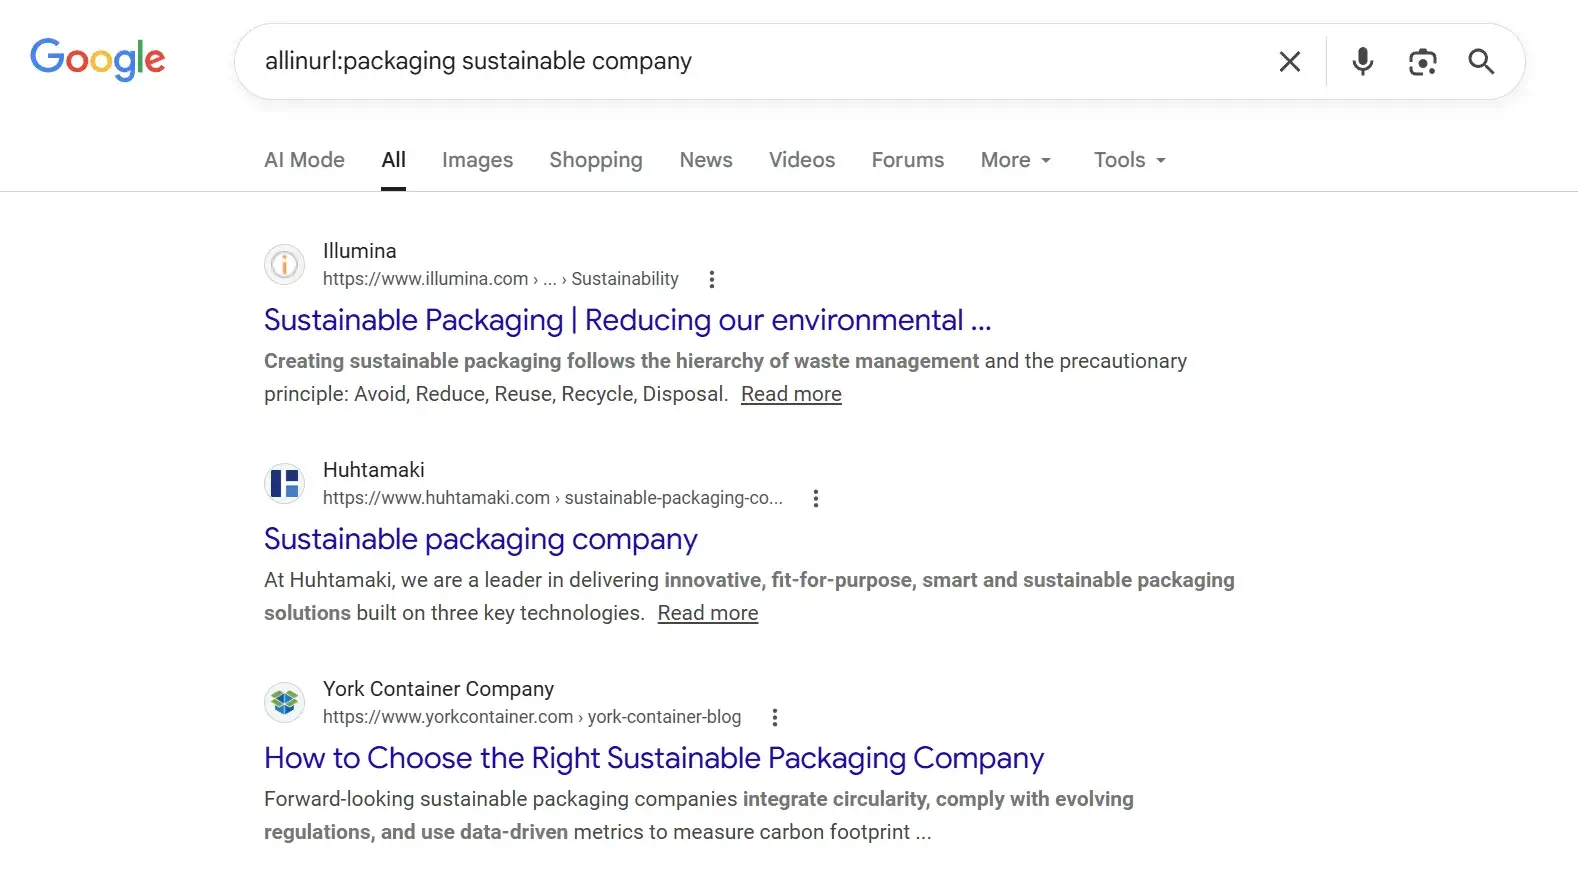Image resolution: width=1578 pixels, height=873 pixels.
Task: Open options menu for York Container result
Action: point(774,717)
